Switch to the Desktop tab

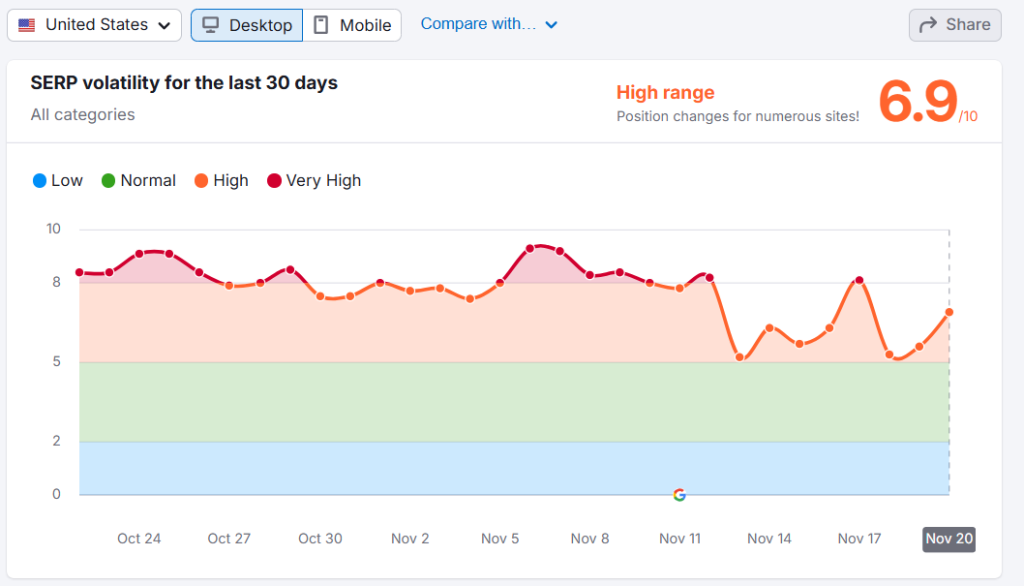(x=247, y=25)
